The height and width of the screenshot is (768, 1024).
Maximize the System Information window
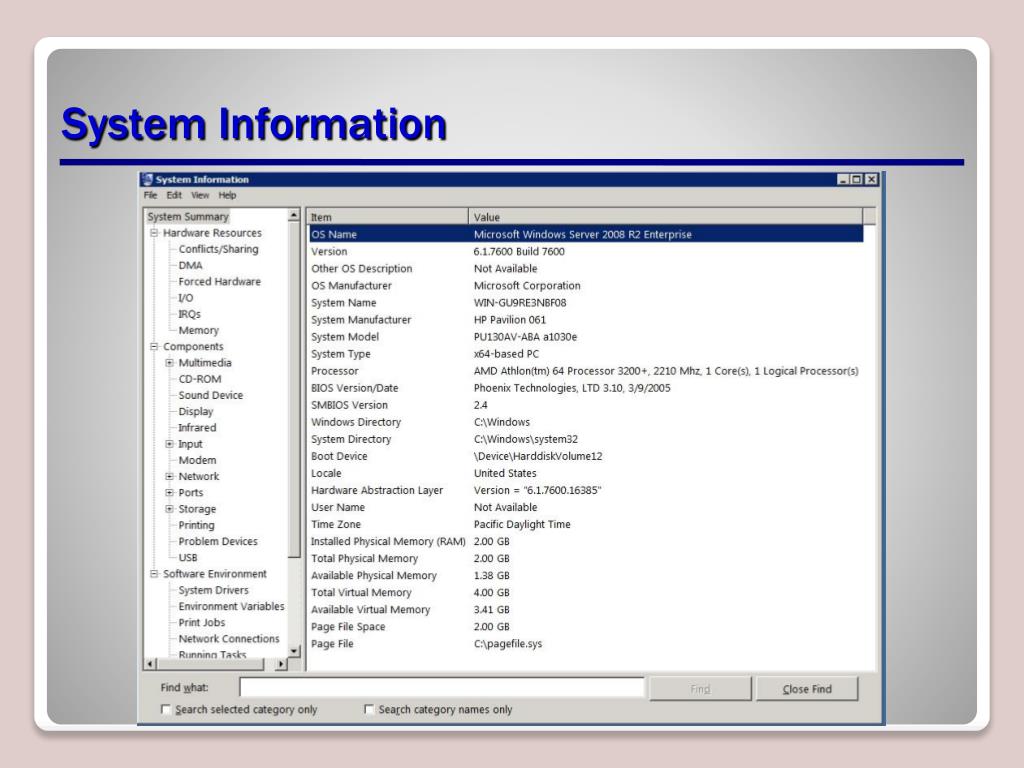(857, 180)
